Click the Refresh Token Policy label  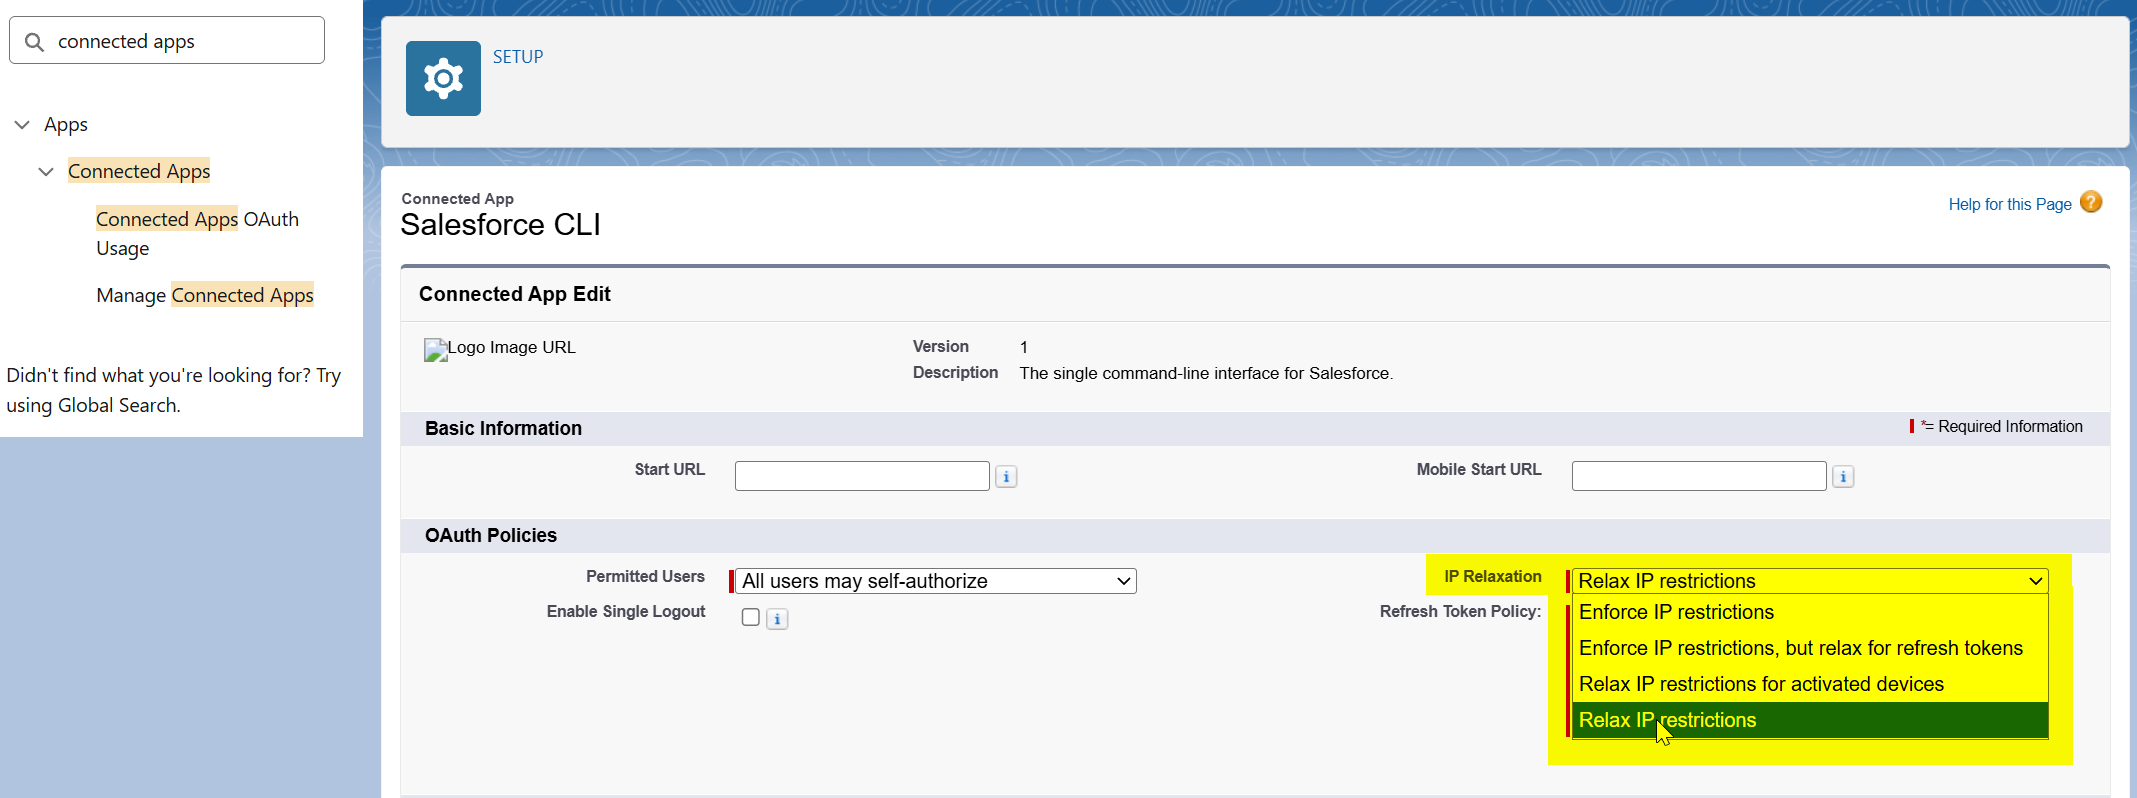[x=1460, y=611]
